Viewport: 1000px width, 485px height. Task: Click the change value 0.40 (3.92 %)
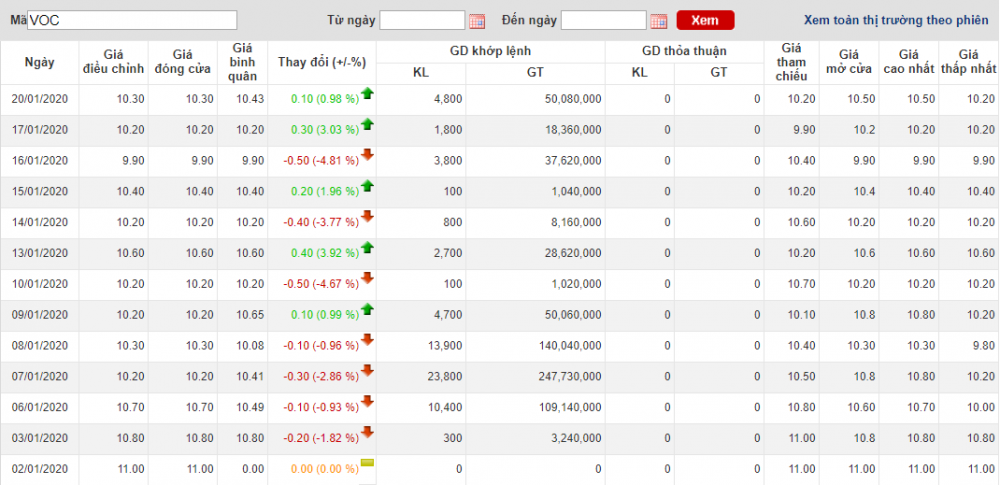coord(325,253)
